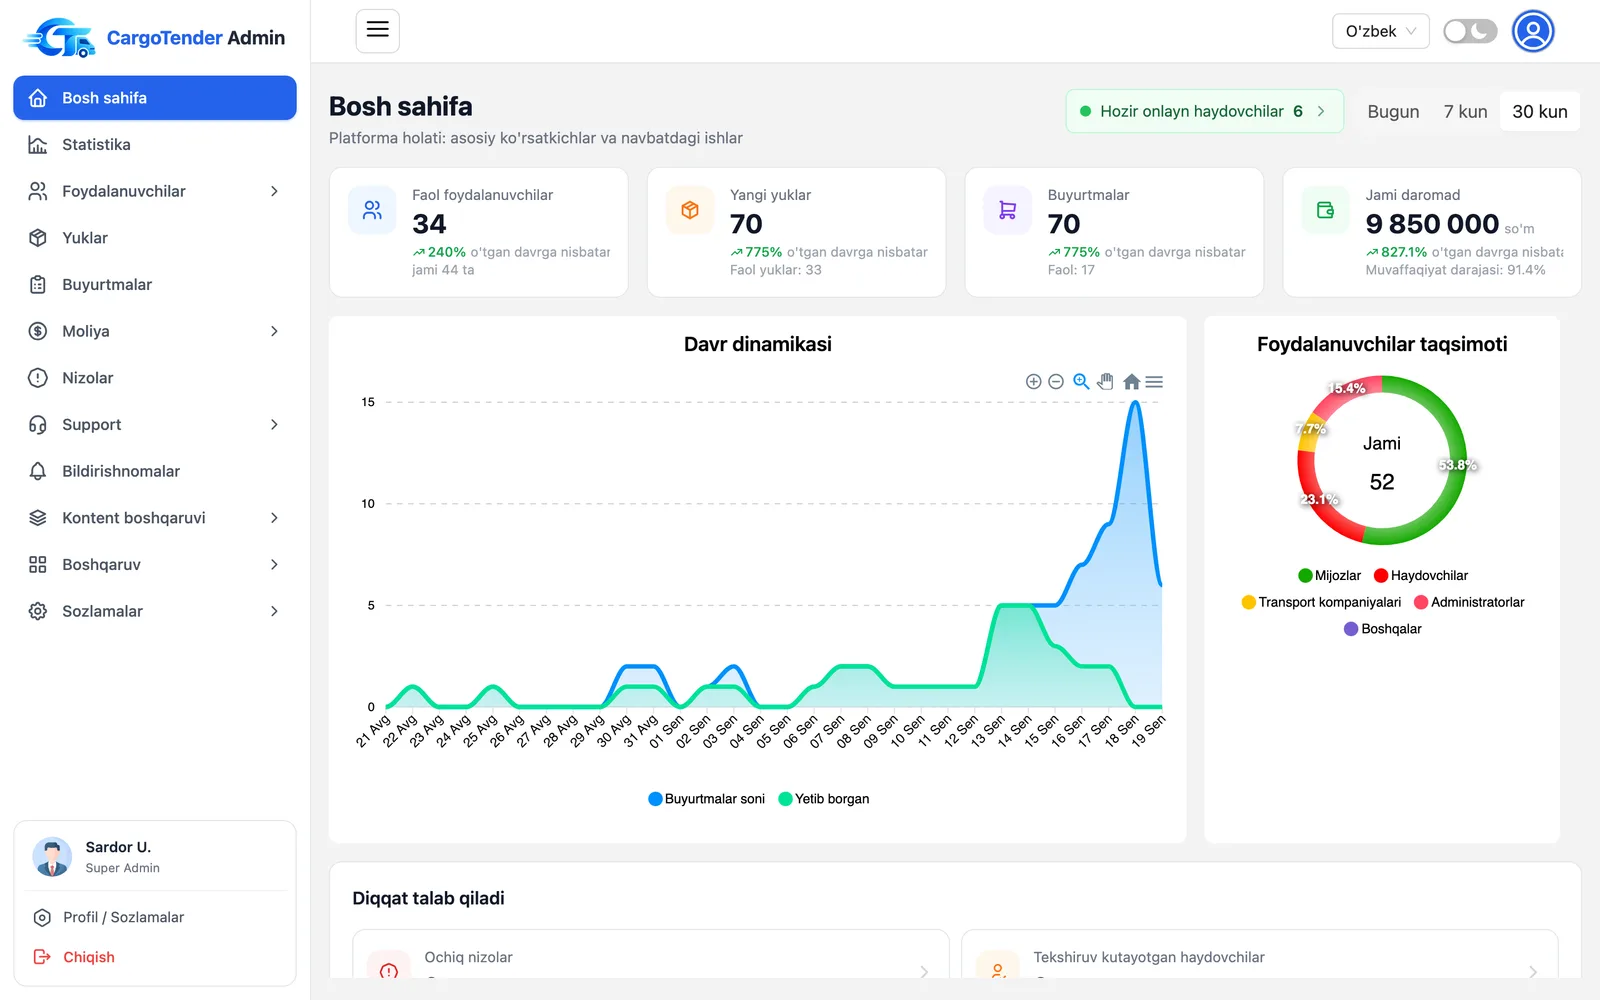Reset chart zoom with home icon
1600x1000 pixels.
1131,382
